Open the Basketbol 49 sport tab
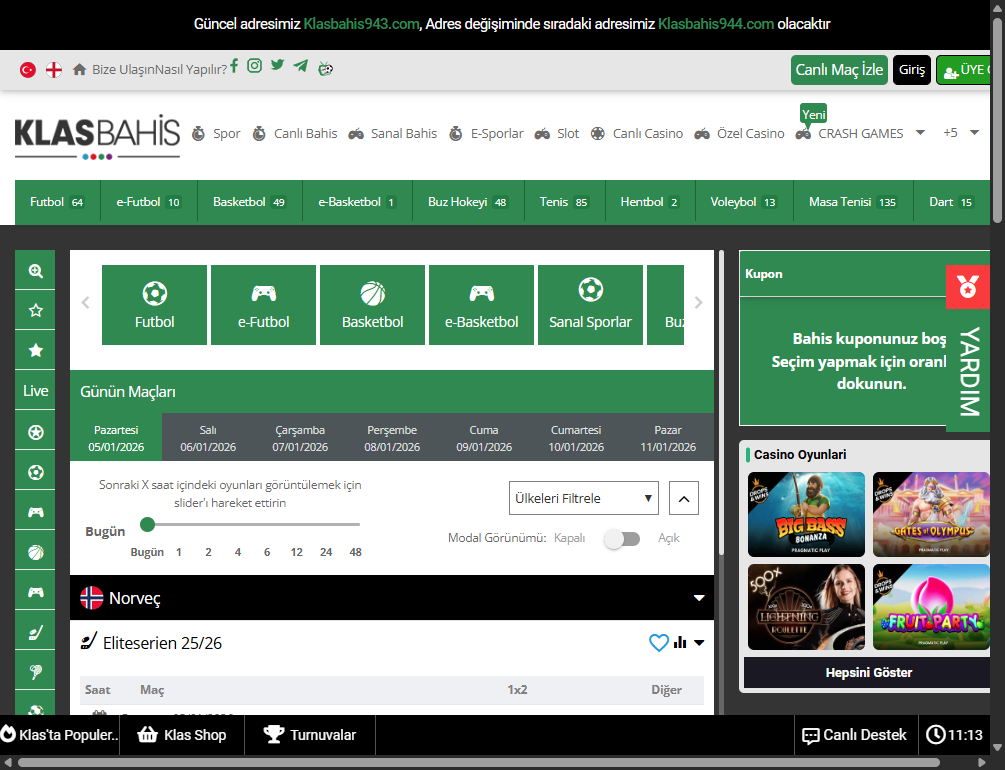 point(249,202)
